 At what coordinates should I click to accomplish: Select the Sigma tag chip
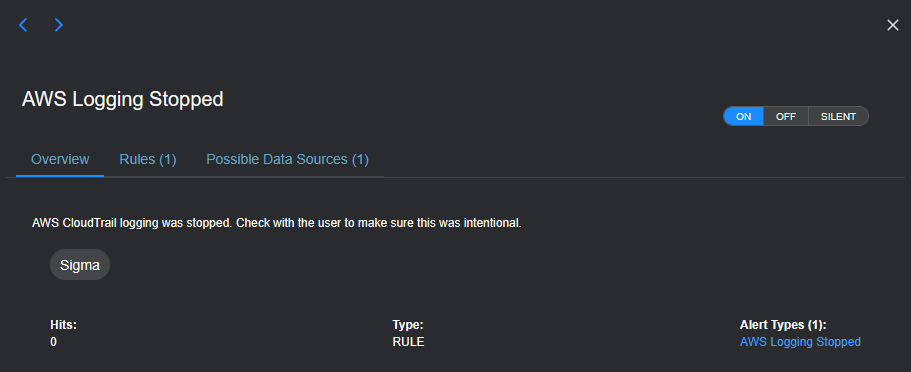coord(80,265)
